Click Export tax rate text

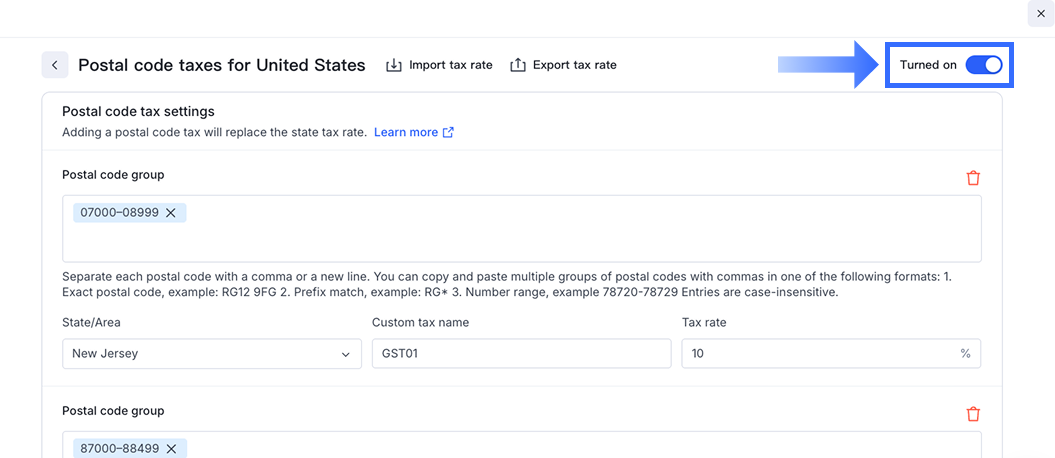574,65
